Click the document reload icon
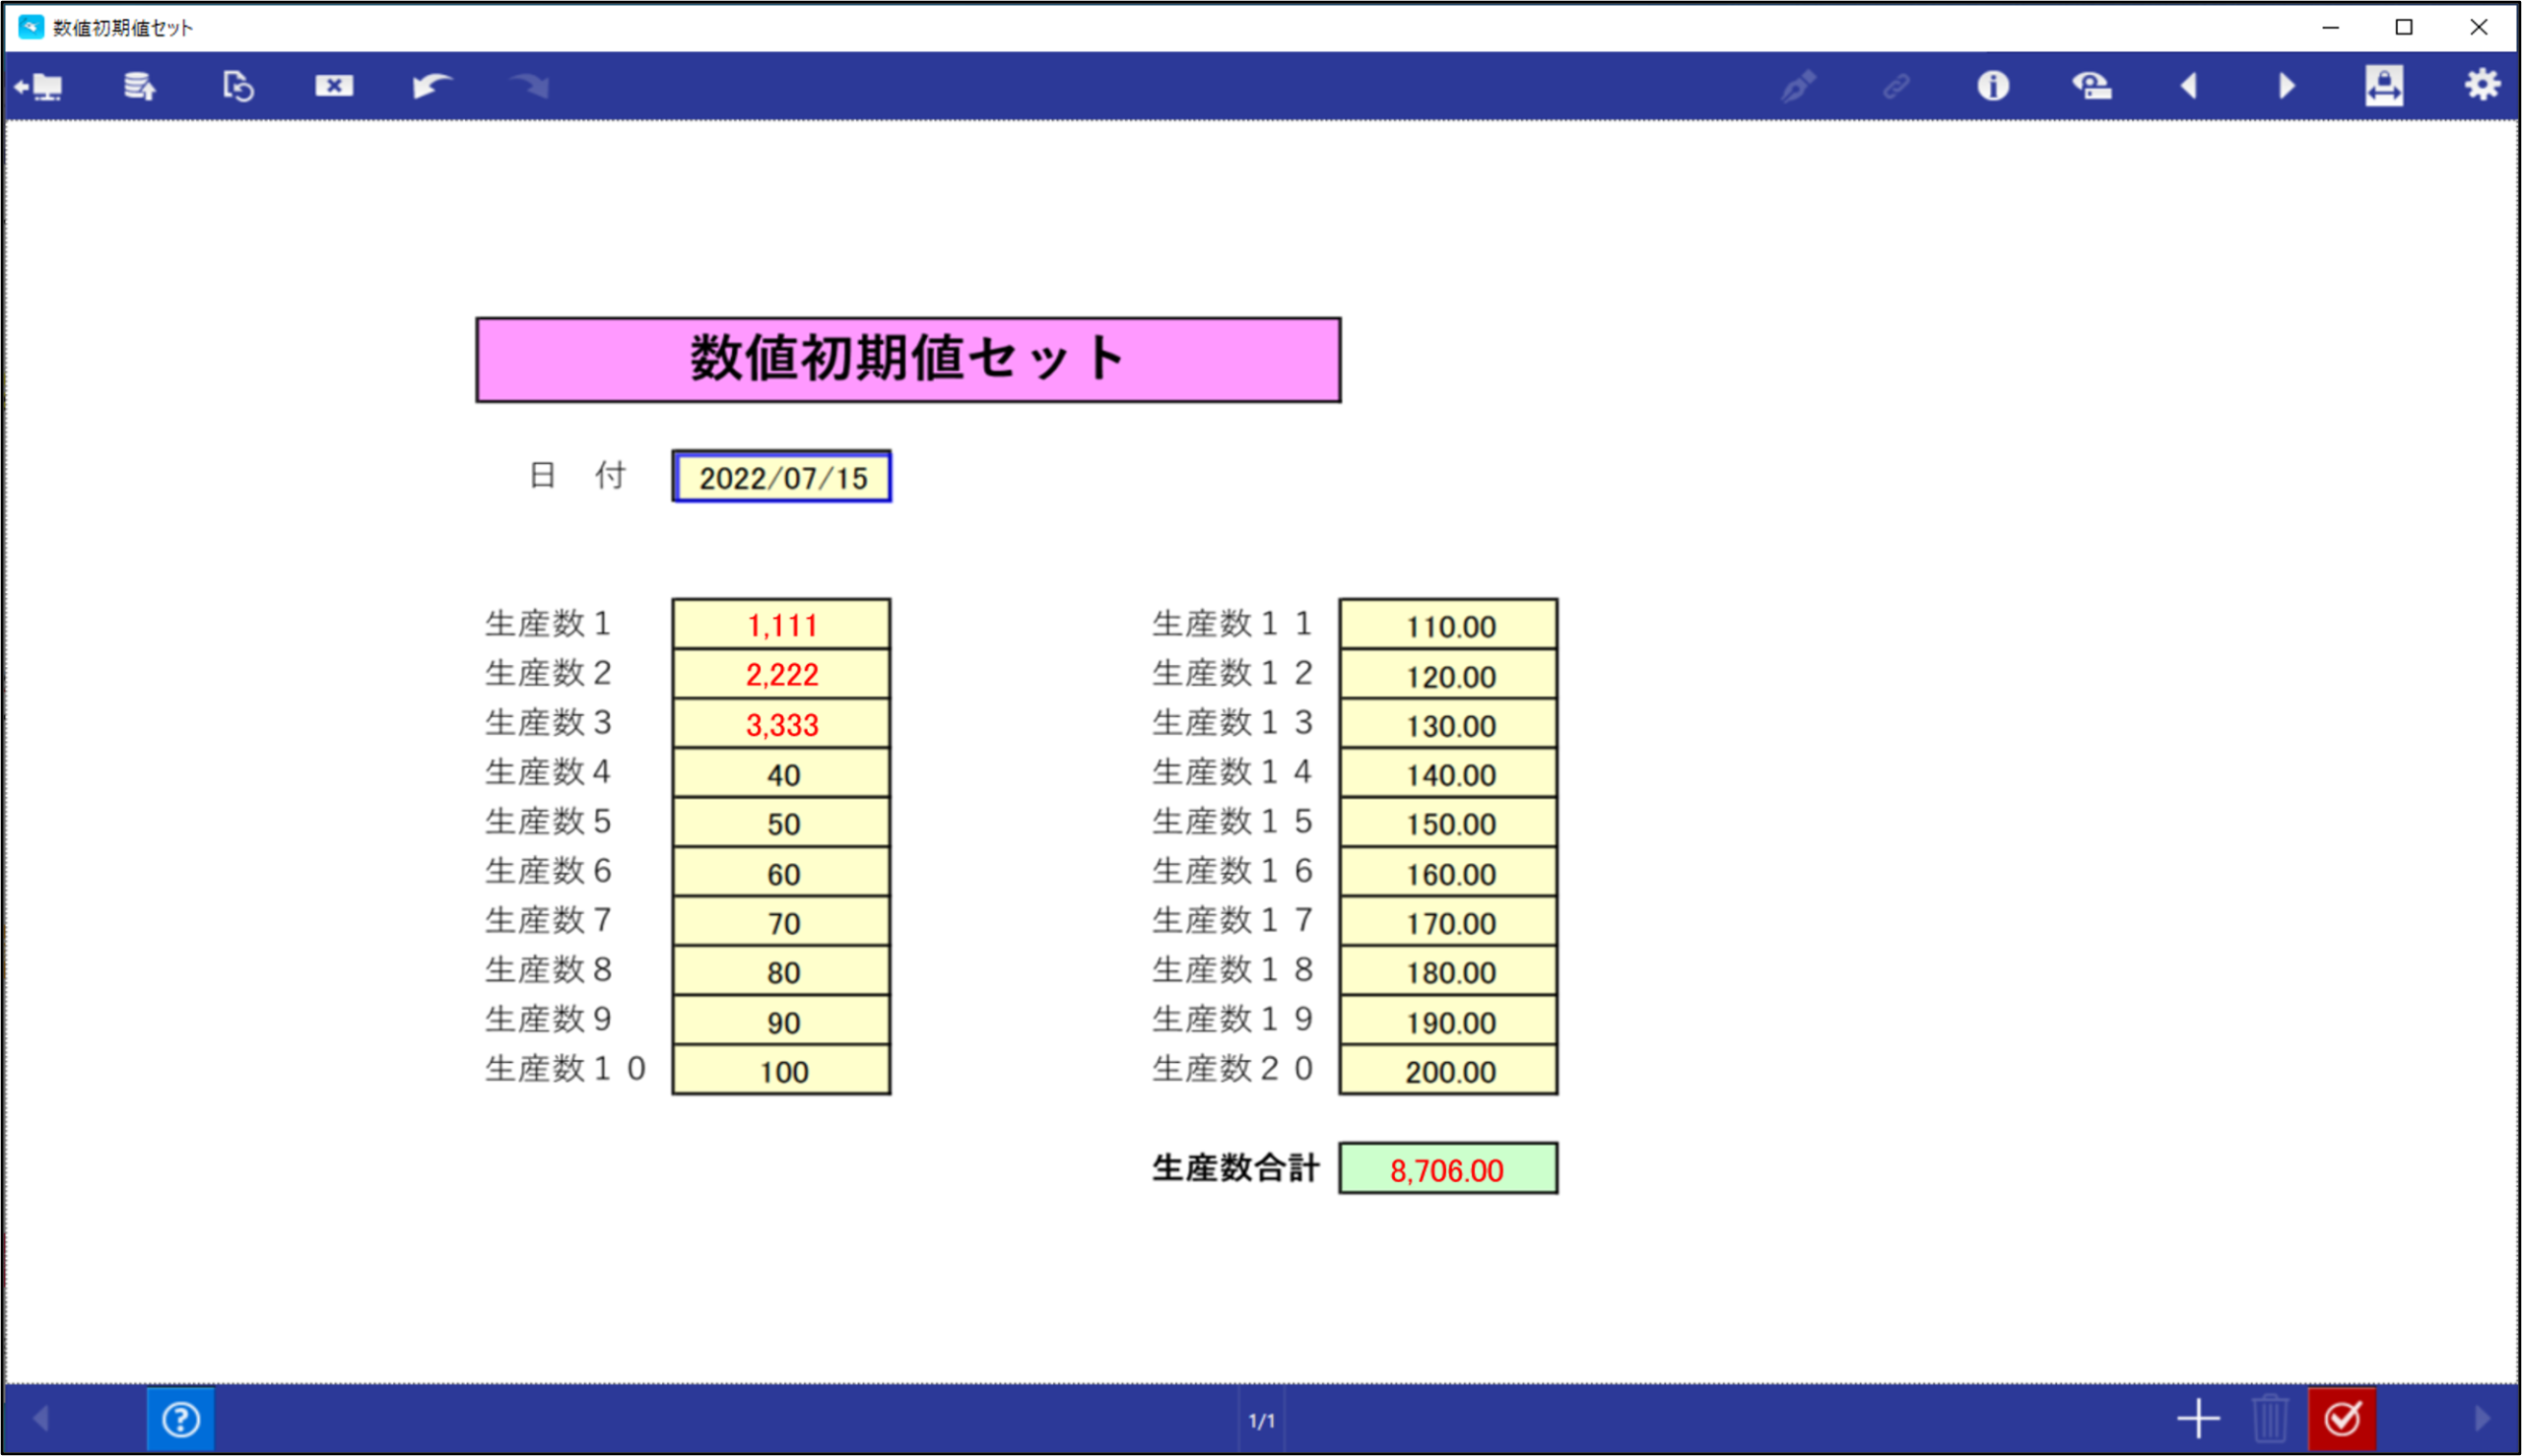Image resolution: width=2522 pixels, height=1456 pixels. [238, 86]
